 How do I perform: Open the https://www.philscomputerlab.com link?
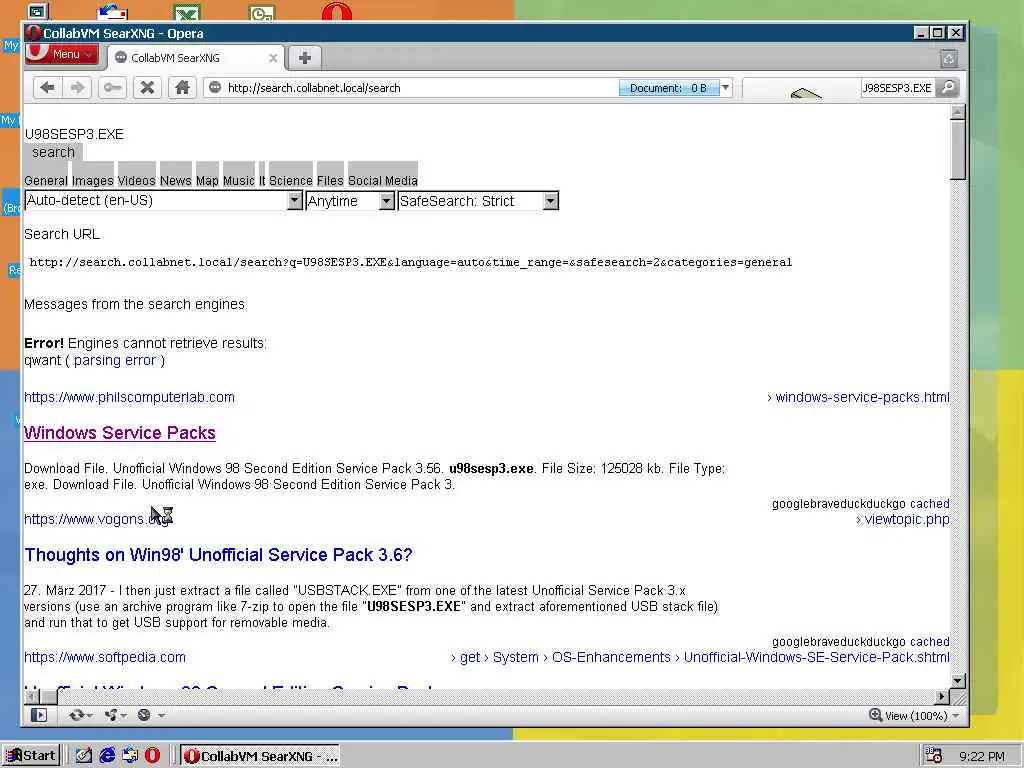[129, 397]
